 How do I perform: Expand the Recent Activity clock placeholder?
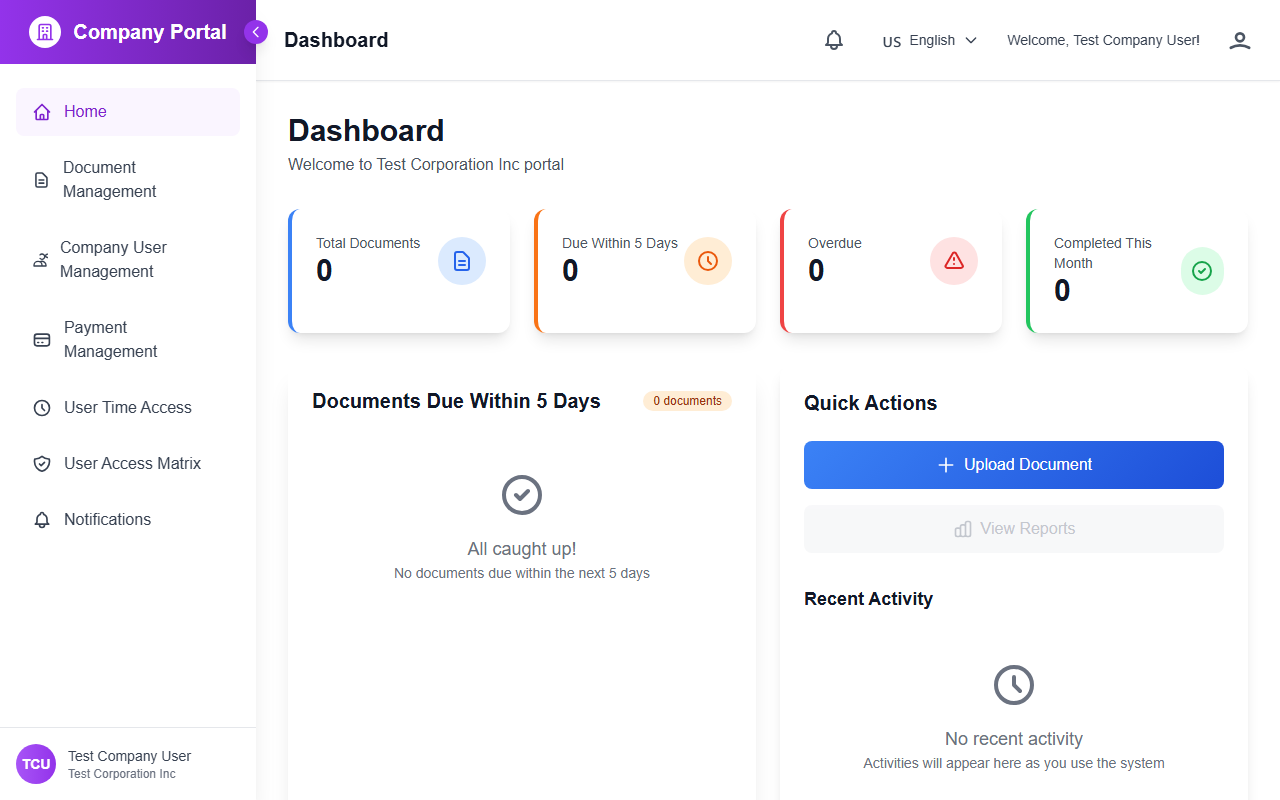[x=1013, y=684]
